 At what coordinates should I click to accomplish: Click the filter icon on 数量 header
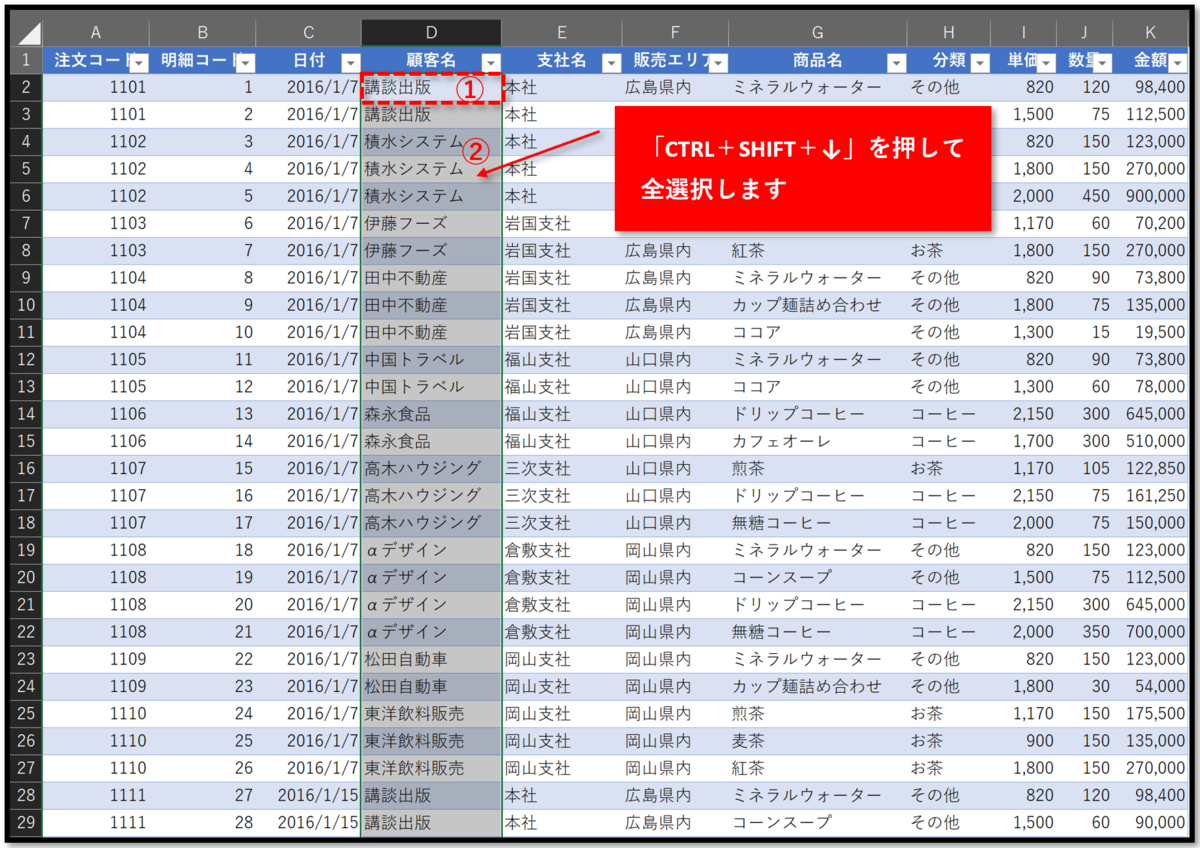(1102, 61)
